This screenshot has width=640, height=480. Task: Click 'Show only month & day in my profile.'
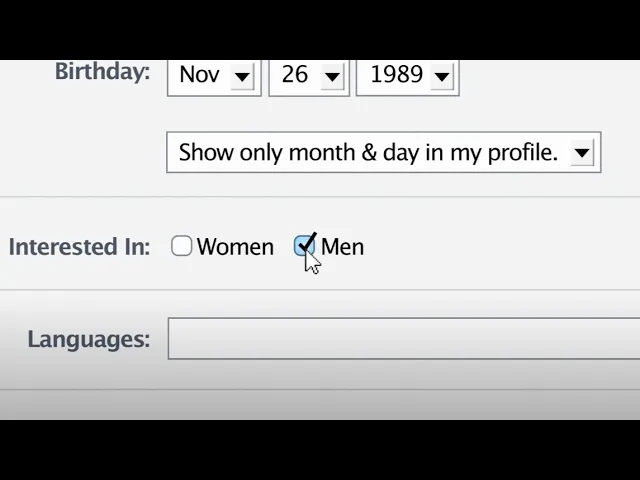pyautogui.click(x=368, y=152)
